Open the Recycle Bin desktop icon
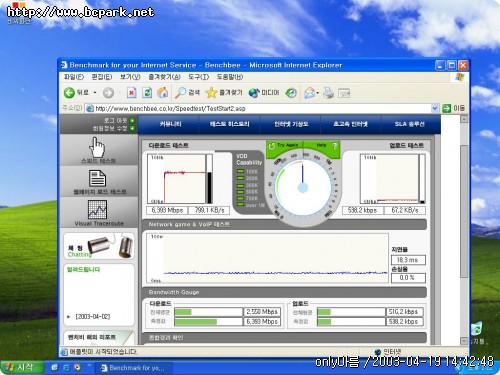 point(477,333)
